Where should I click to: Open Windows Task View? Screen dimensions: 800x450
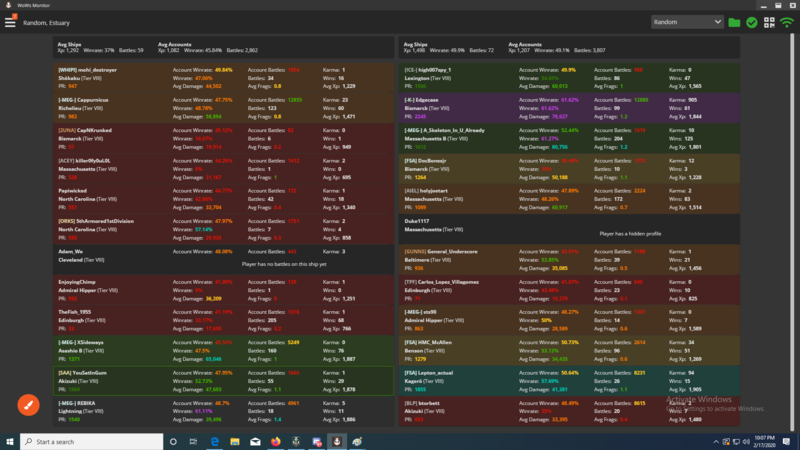[193, 441]
